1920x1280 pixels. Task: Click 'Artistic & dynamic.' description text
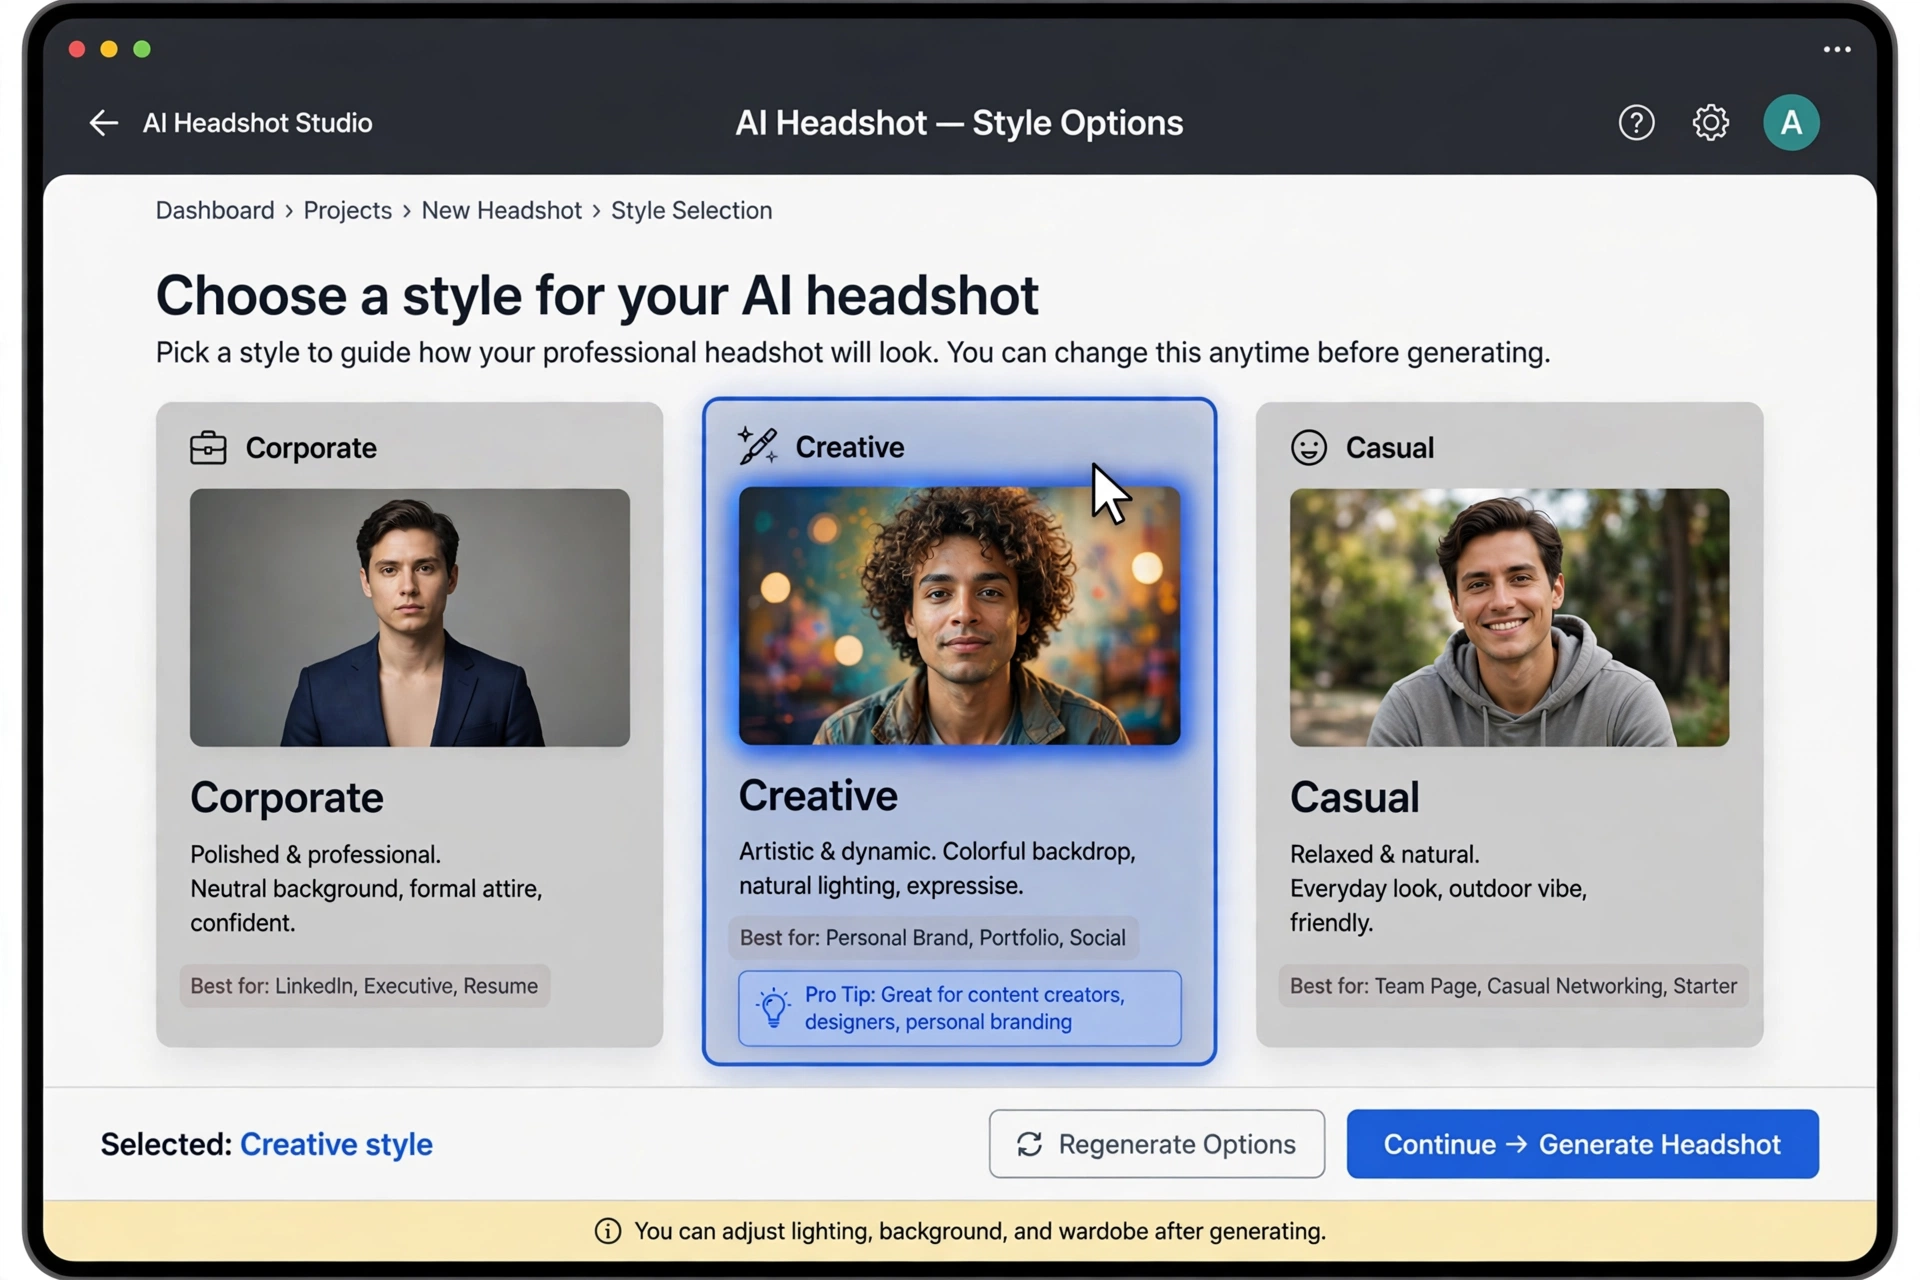838,852
